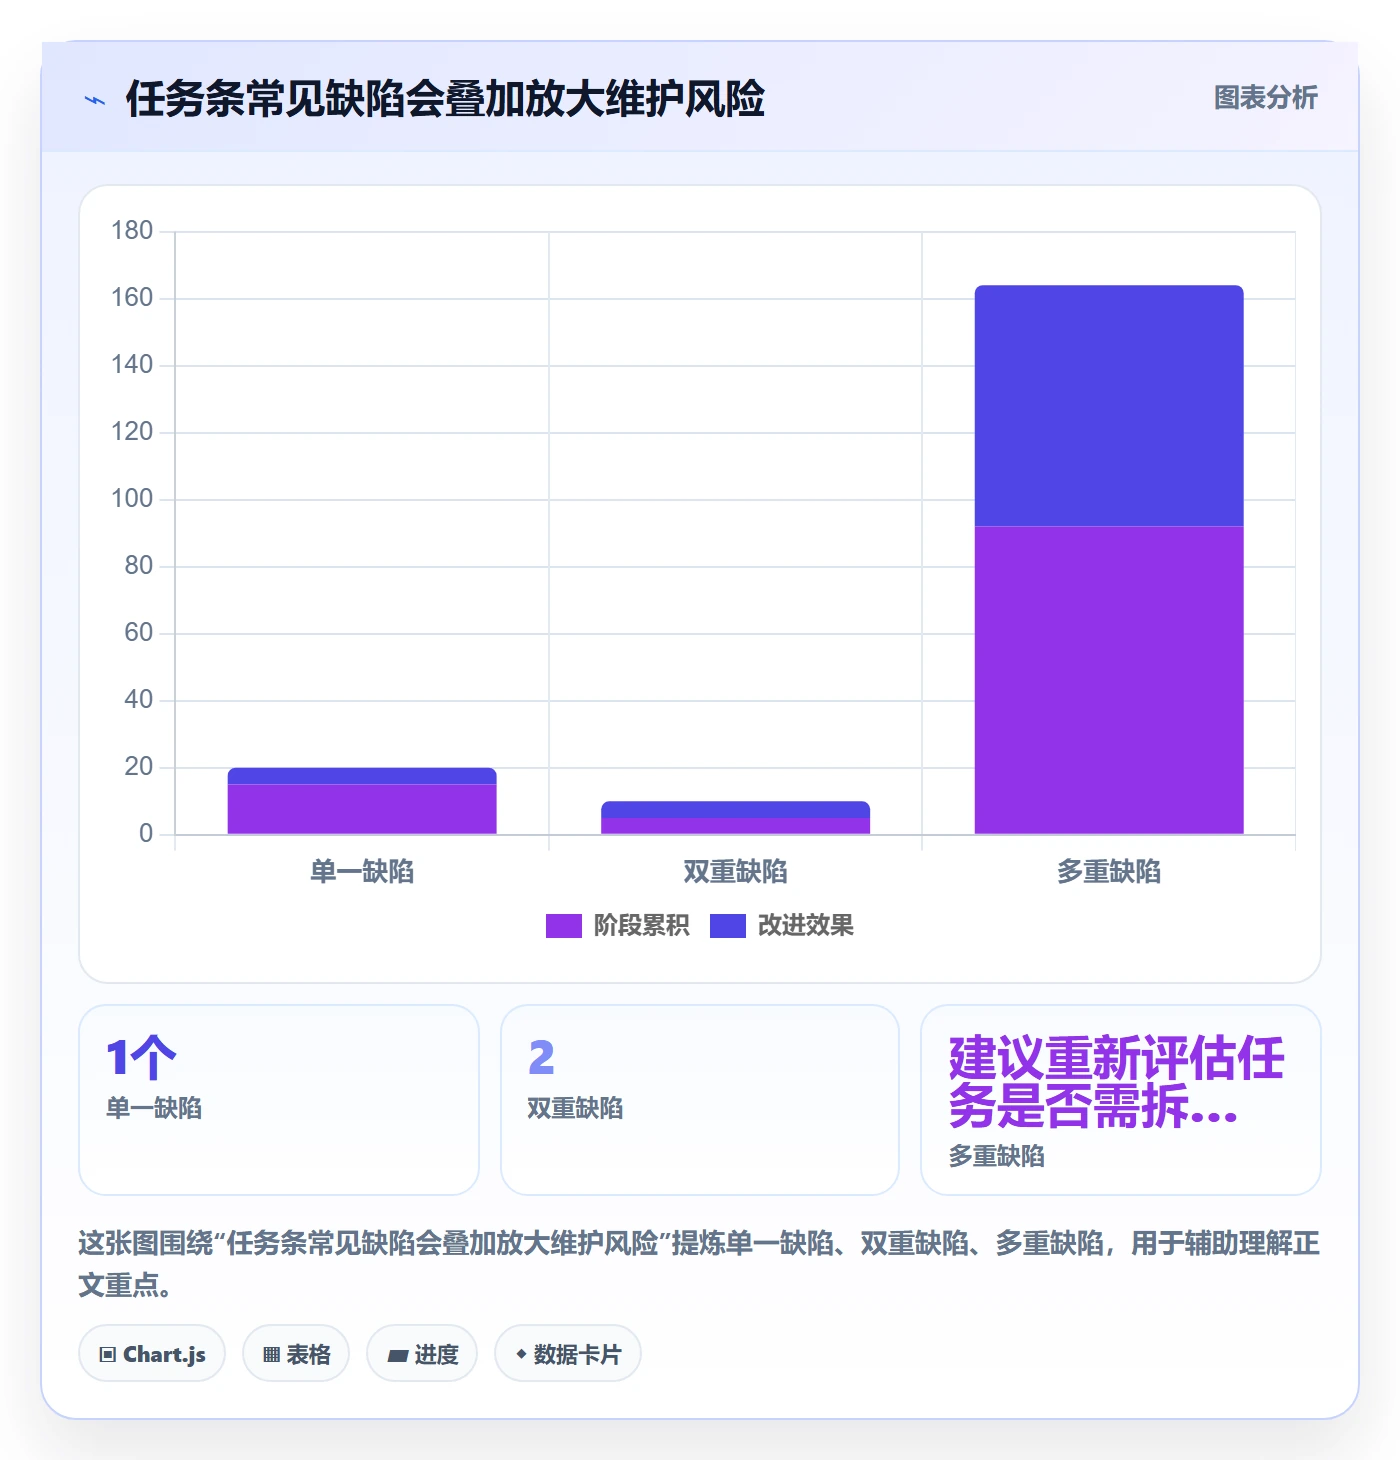Click the 单一缺陷 x-axis label under the chart
Screen dimensions: 1400x1460
coord(362,872)
